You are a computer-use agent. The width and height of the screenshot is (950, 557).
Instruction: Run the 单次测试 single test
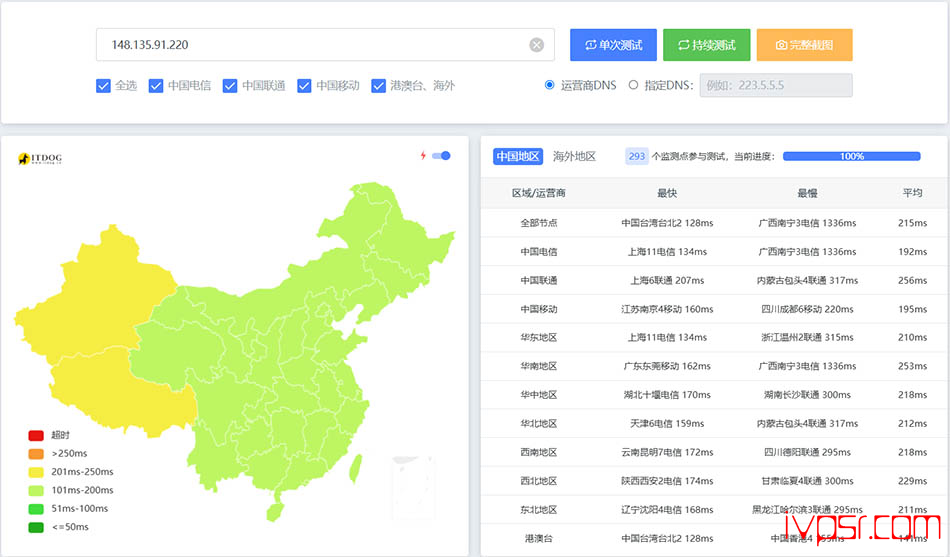click(x=613, y=45)
